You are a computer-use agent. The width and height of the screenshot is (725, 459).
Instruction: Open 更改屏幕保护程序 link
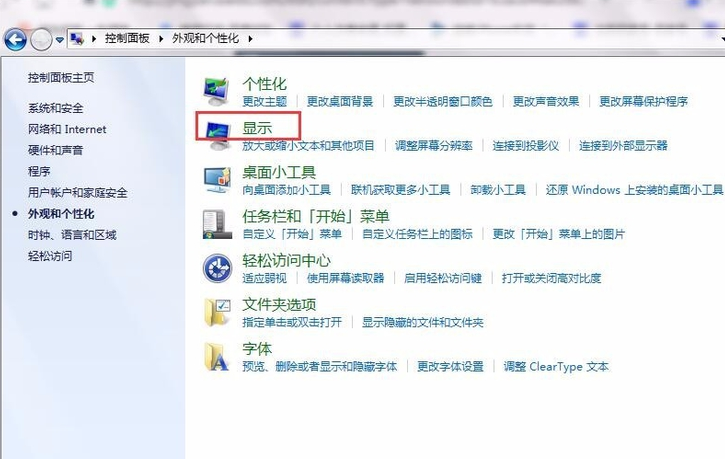pyautogui.click(x=643, y=102)
